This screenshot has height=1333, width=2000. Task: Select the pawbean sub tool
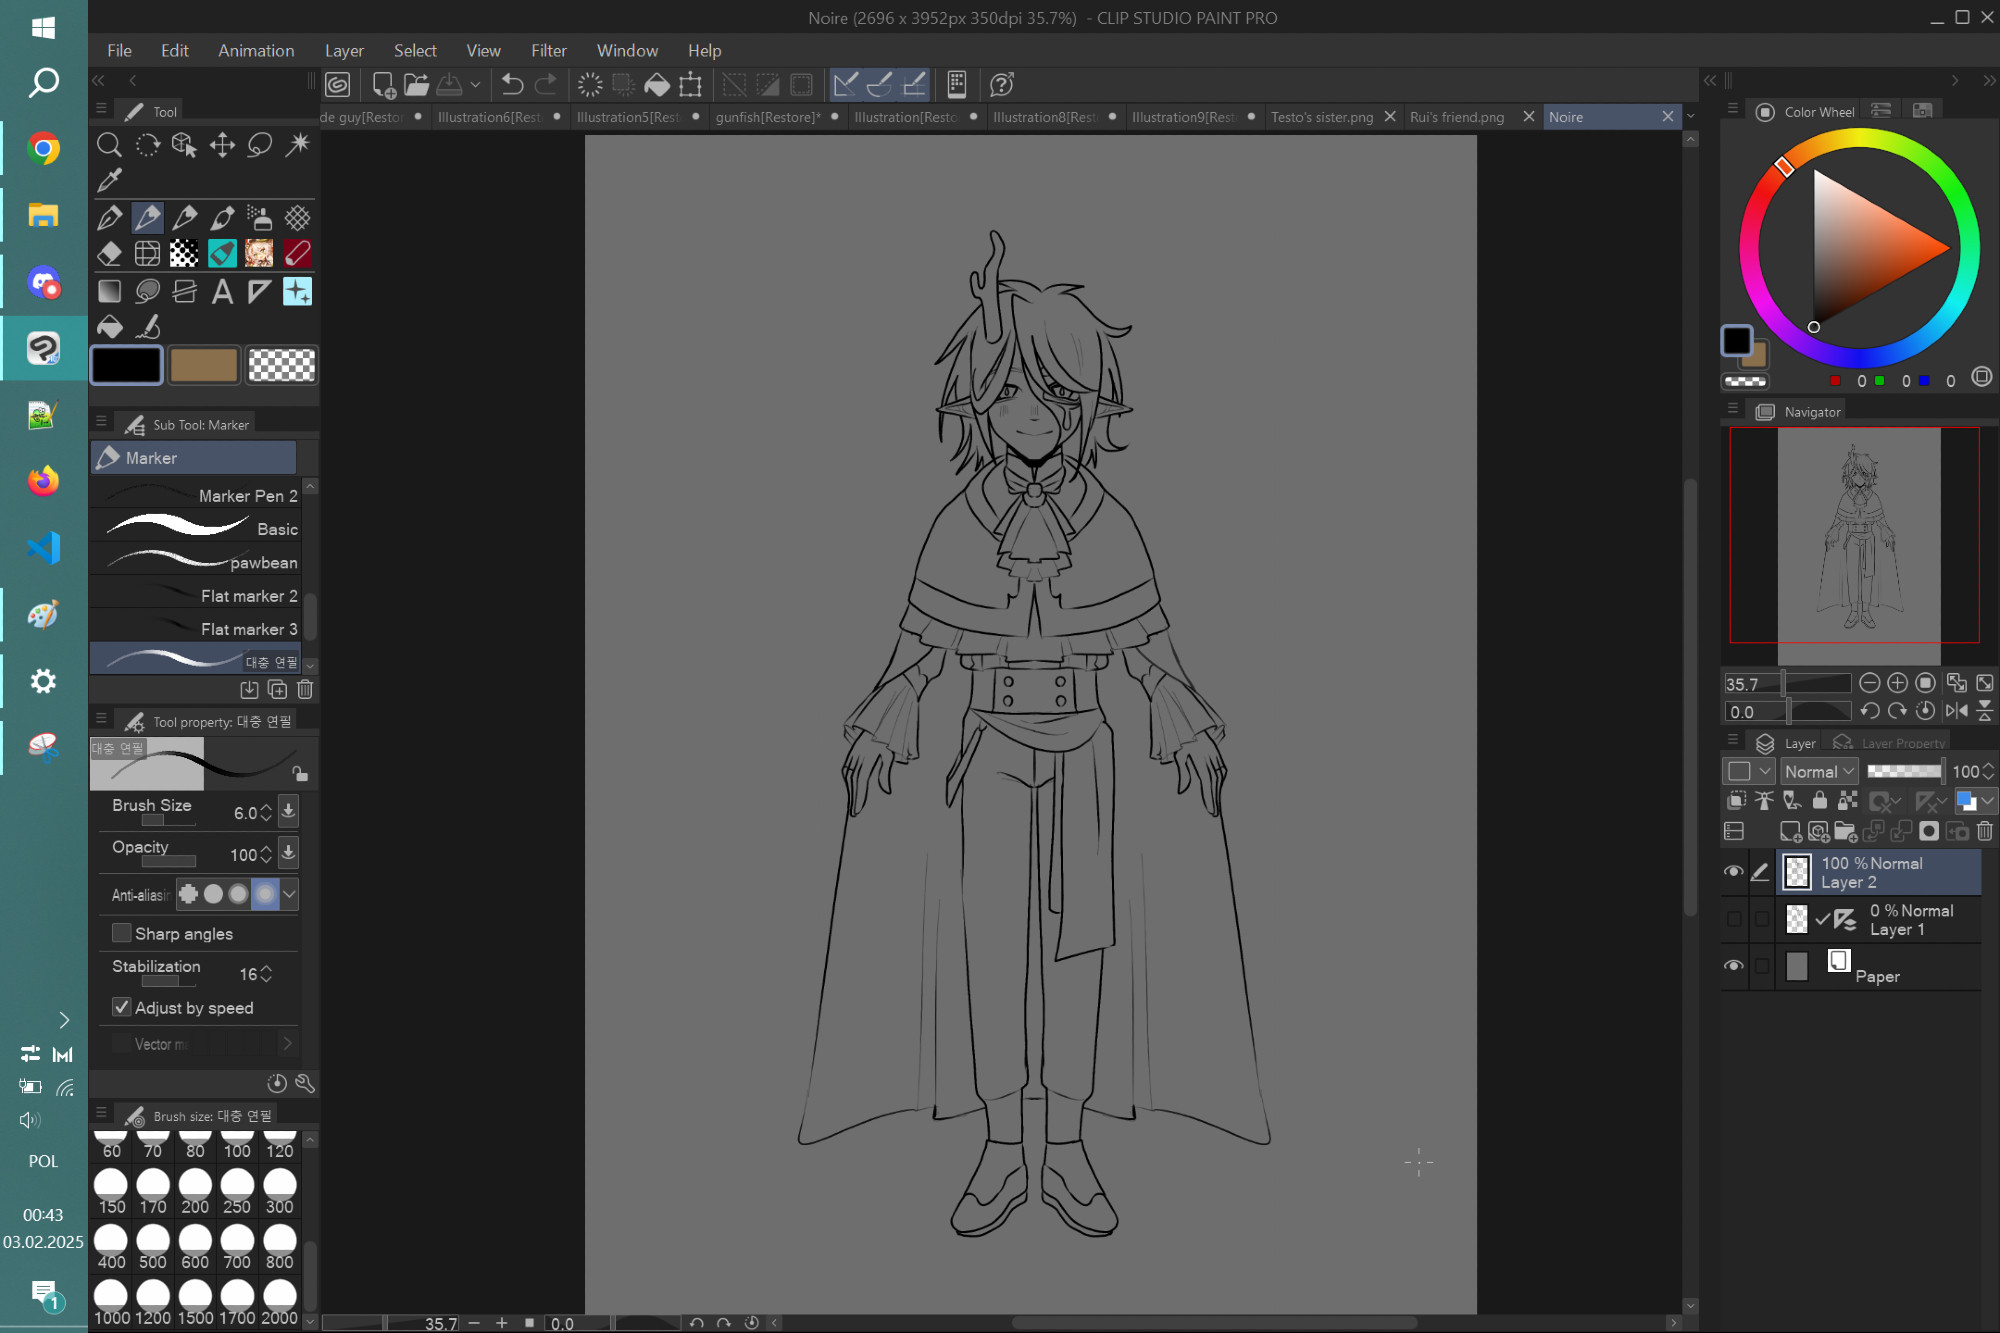click(195, 562)
